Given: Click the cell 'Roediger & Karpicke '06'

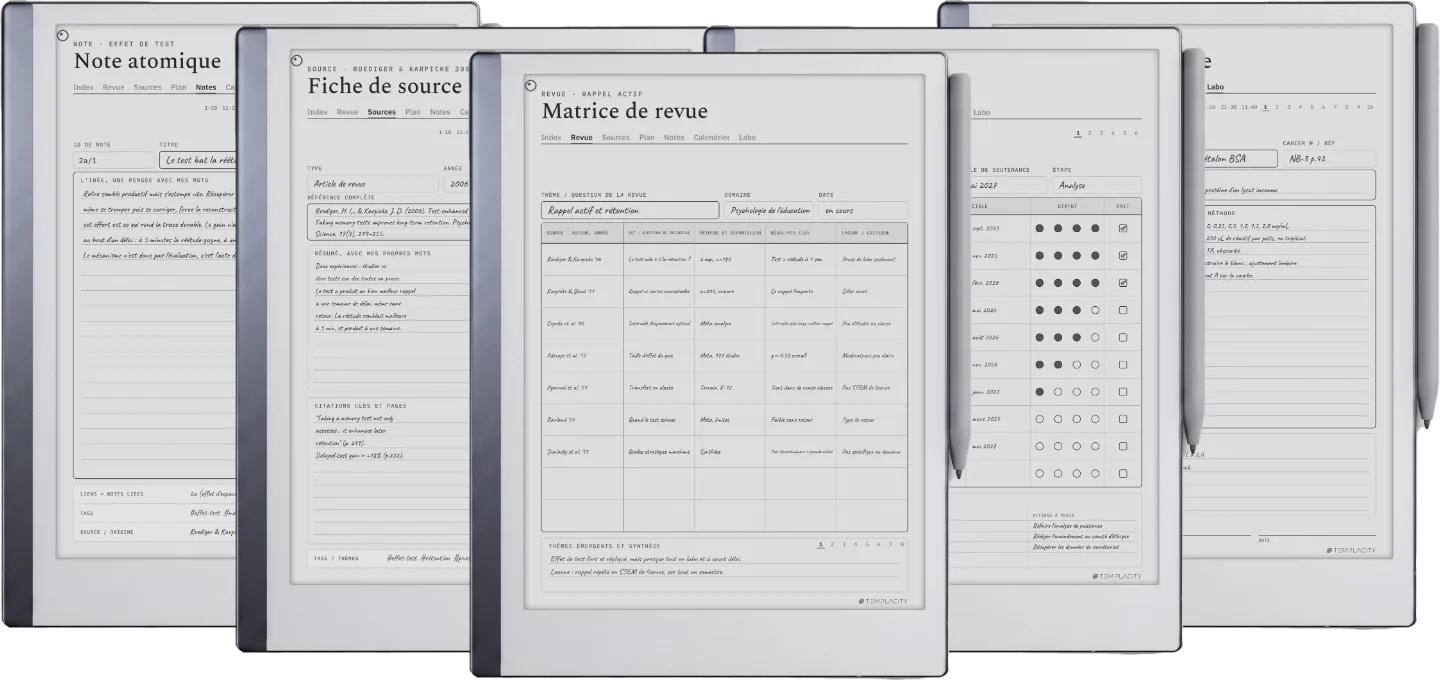Looking at the screenshot, I should 582,259.
